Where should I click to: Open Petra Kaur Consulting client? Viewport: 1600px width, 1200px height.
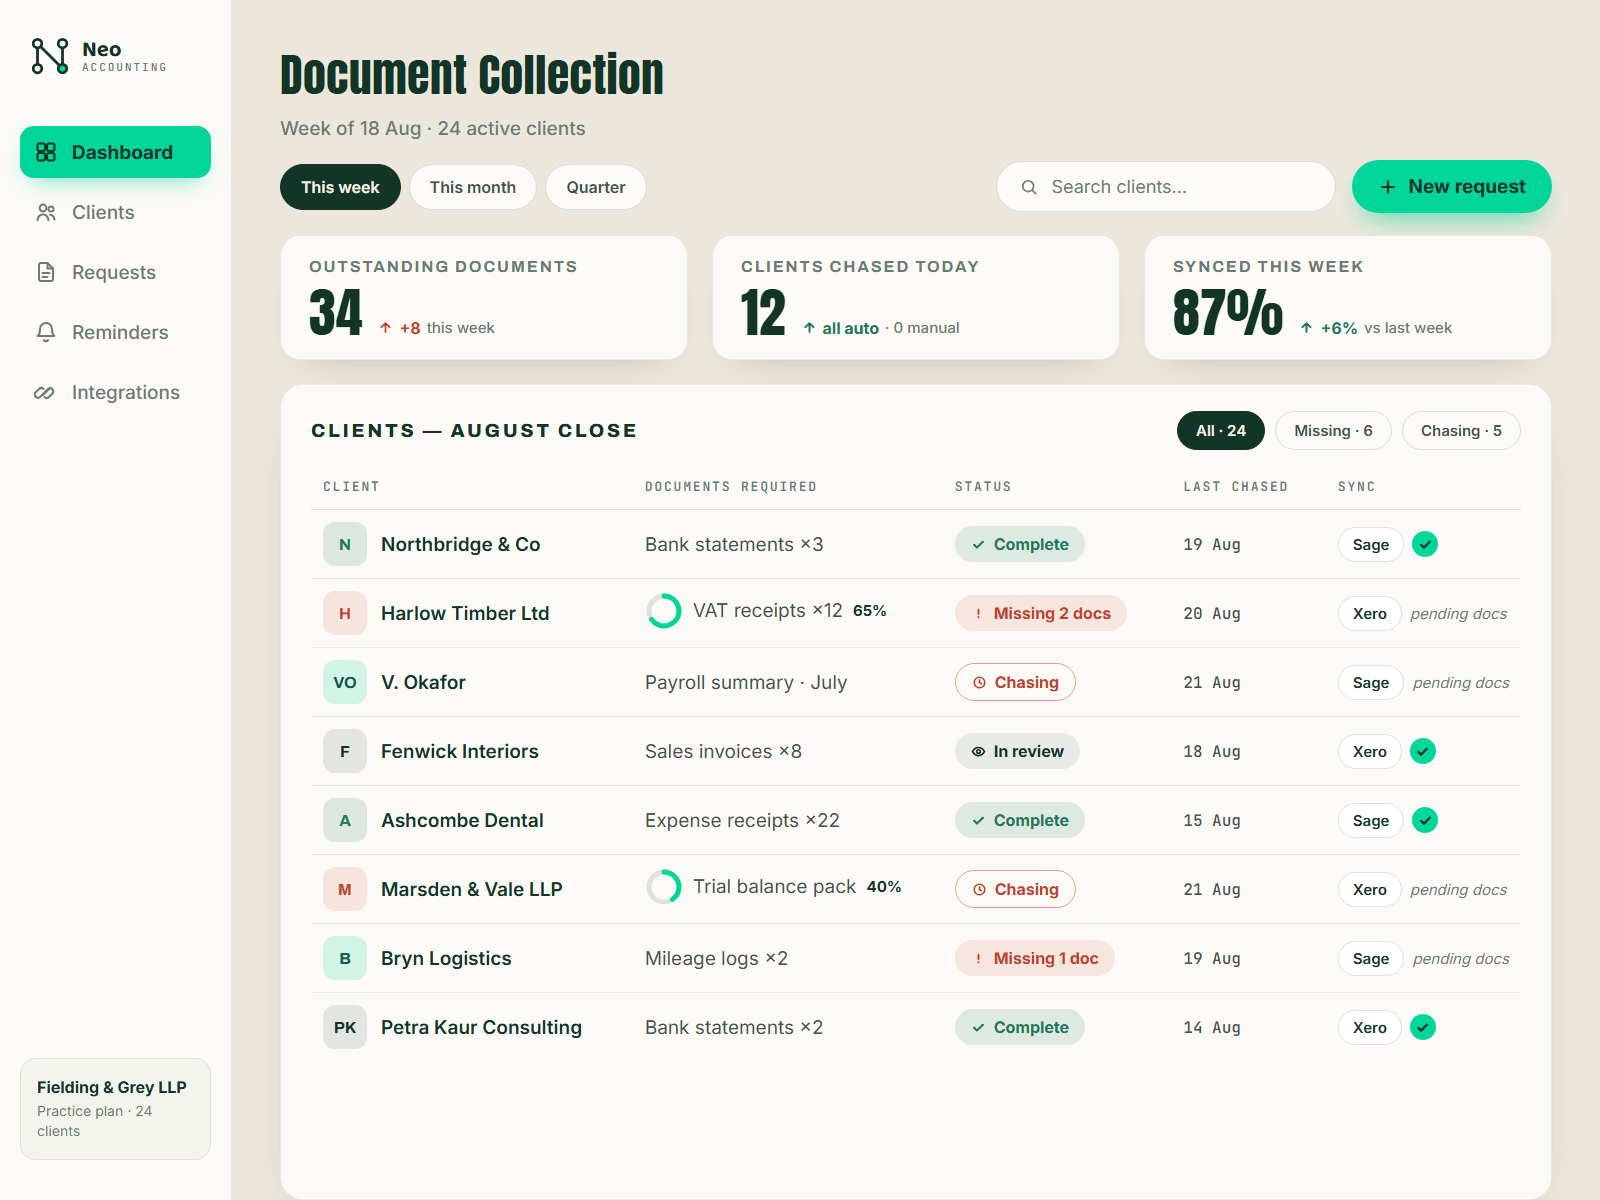pos(481,1027)
